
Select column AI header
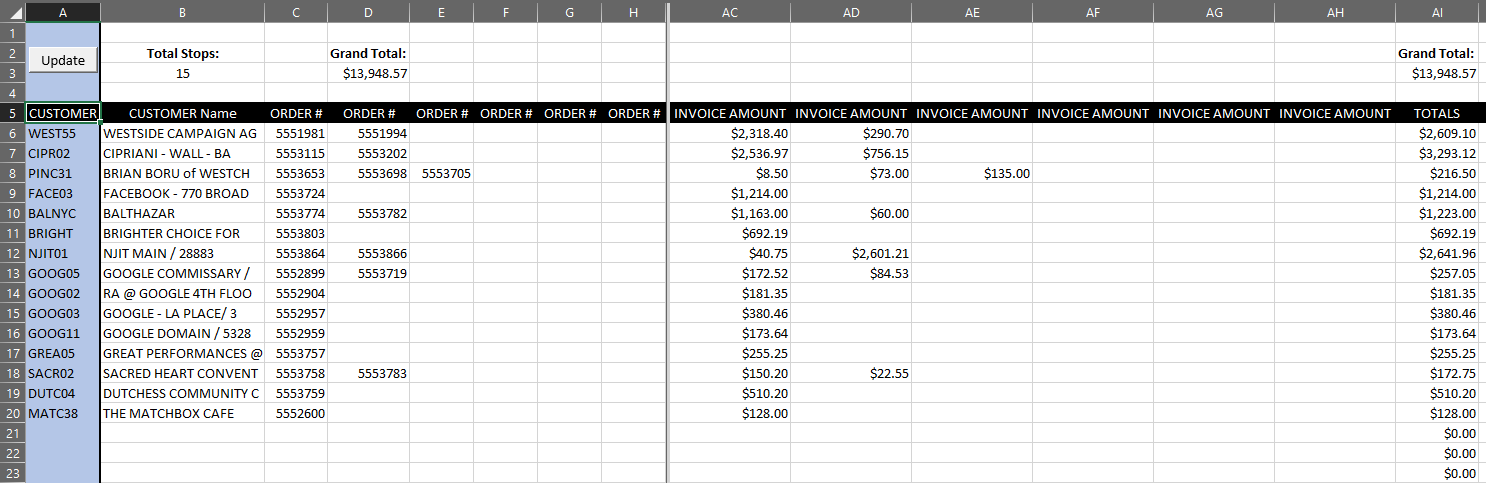(x=1436, y=11)
